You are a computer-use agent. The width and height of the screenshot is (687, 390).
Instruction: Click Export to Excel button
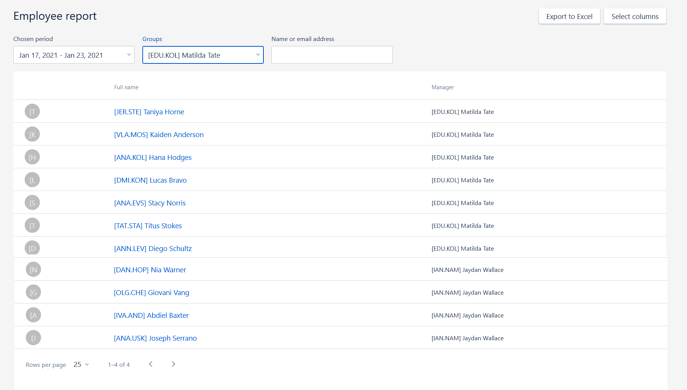(x=569, y=17)
